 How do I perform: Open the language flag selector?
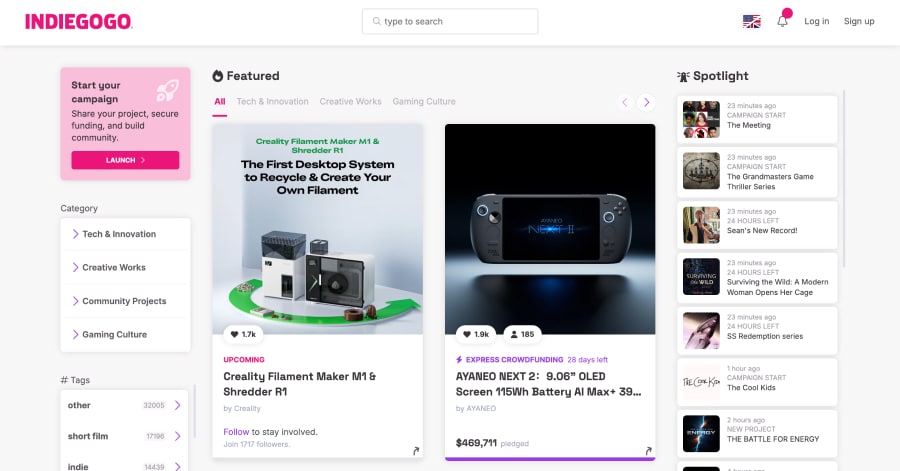[x=751, y=21]
